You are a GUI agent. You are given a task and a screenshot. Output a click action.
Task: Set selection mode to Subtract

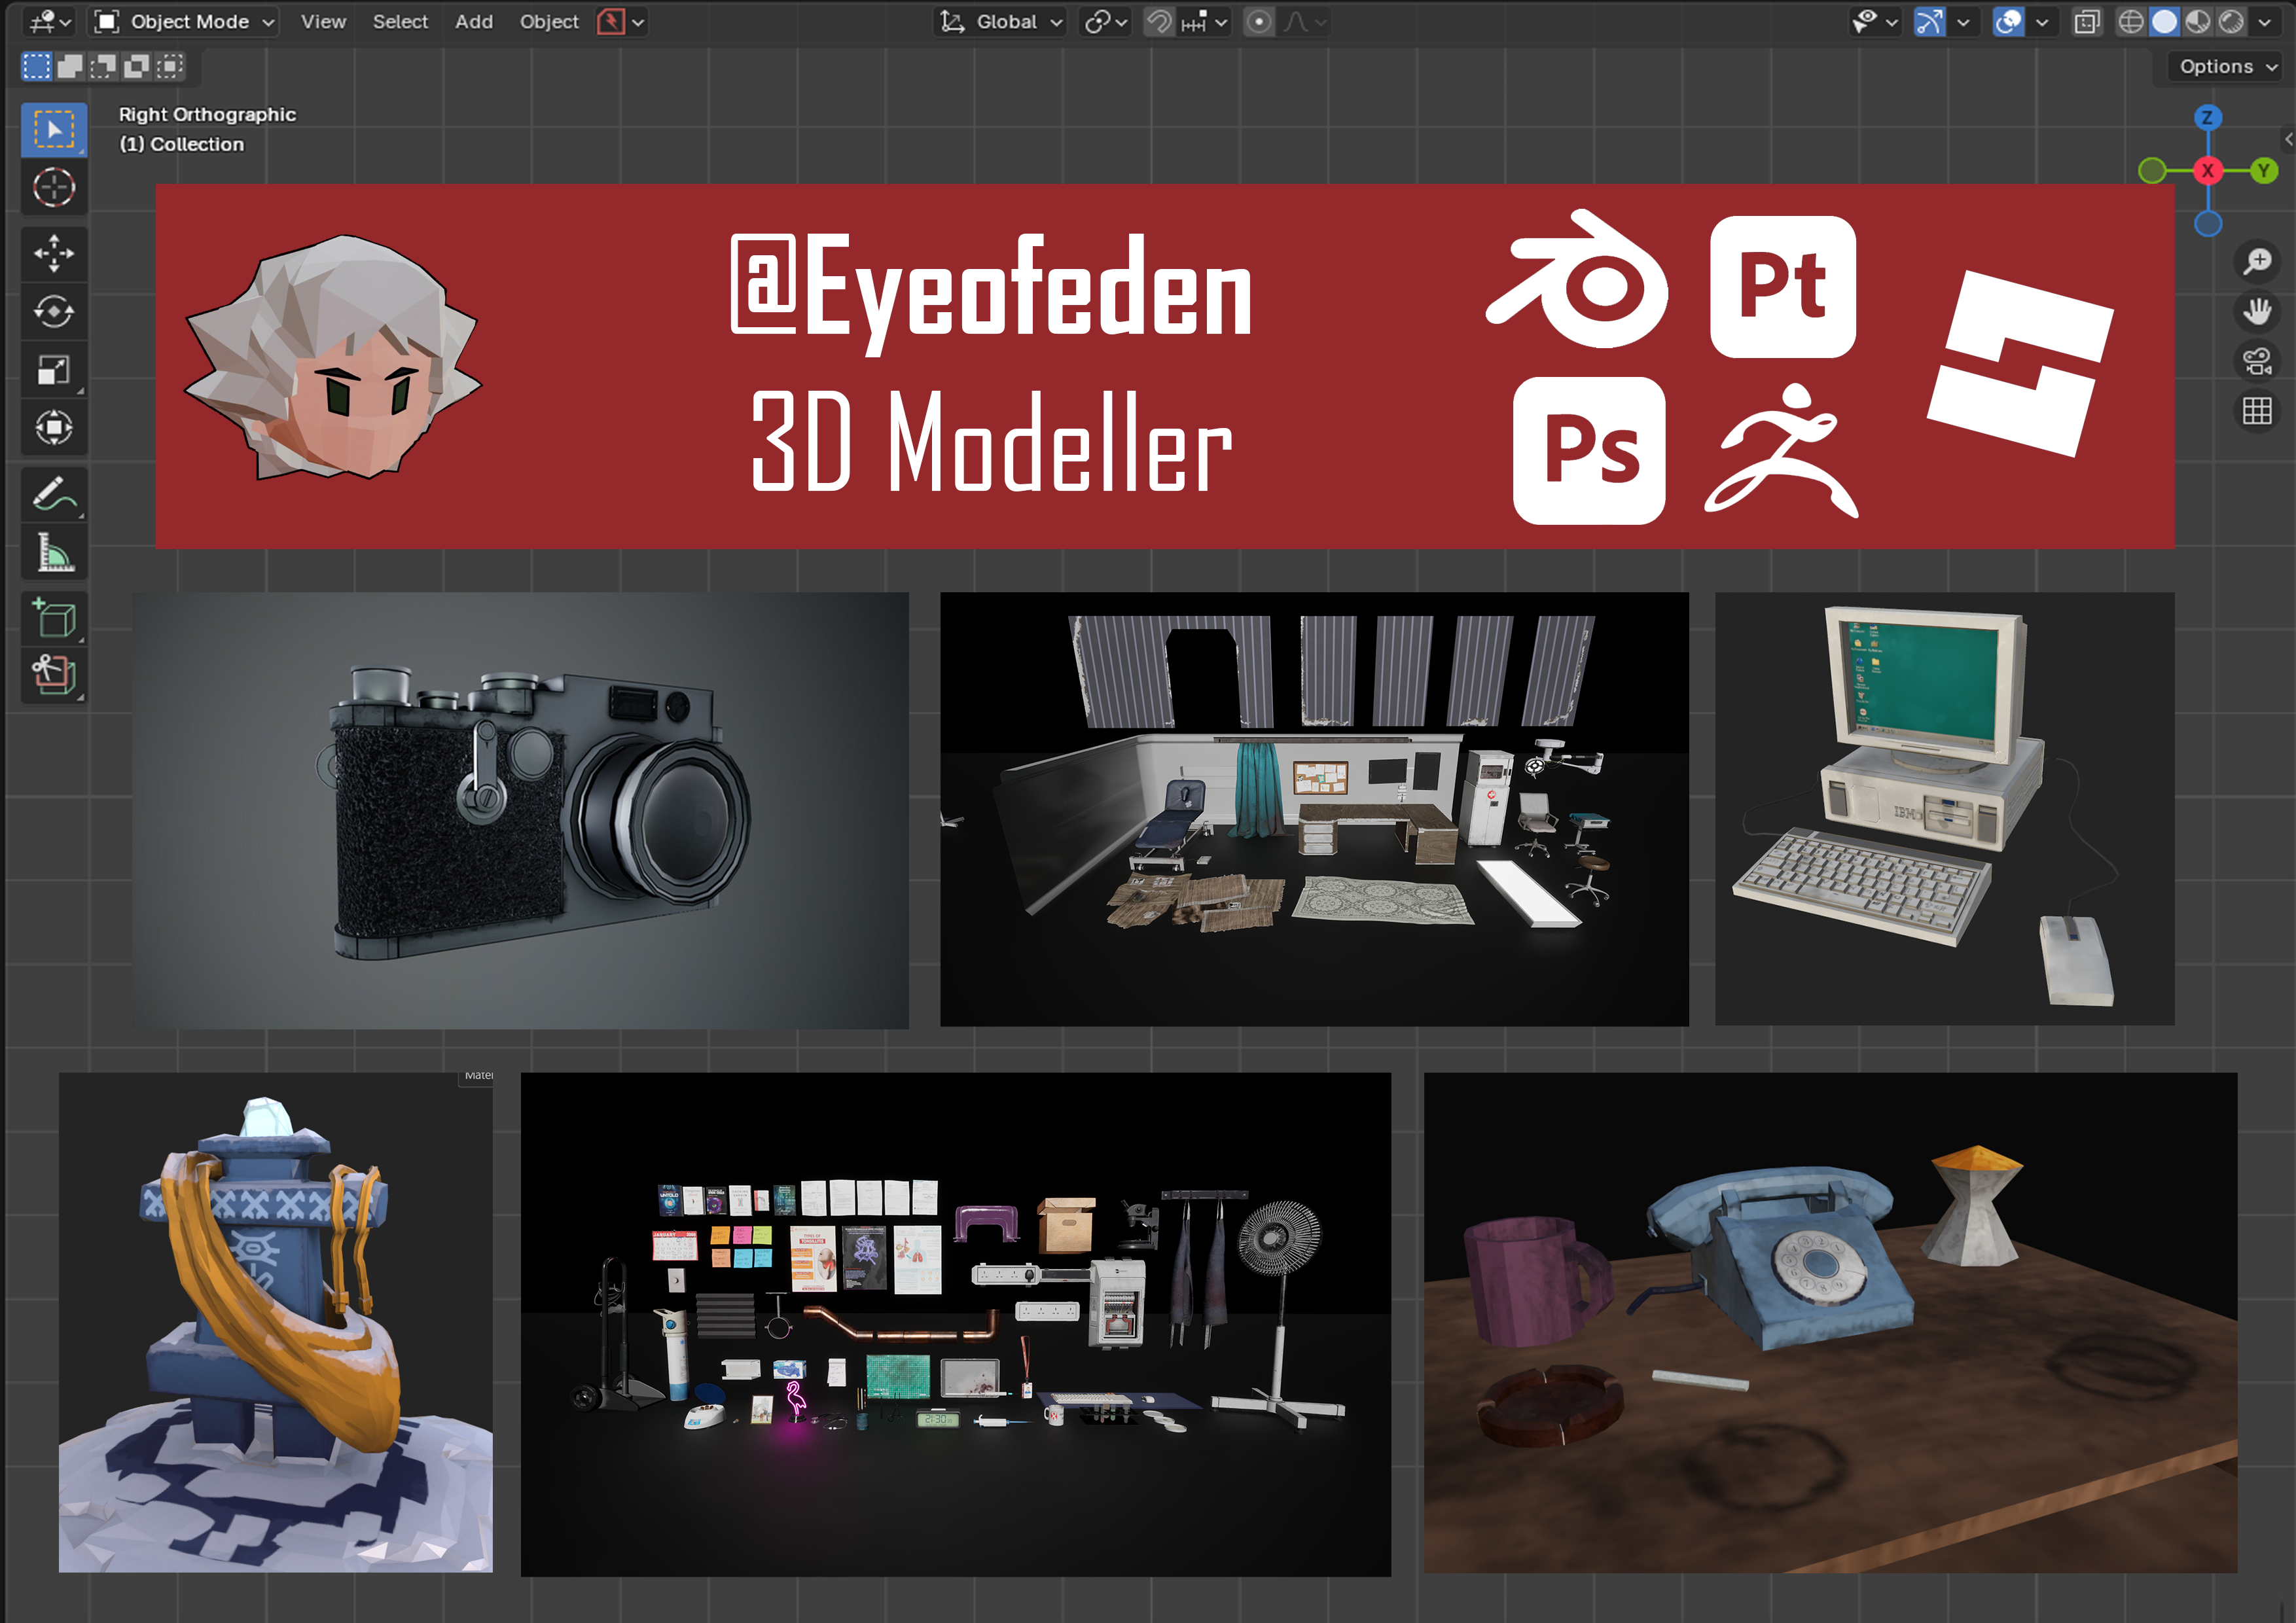point(103,67)
